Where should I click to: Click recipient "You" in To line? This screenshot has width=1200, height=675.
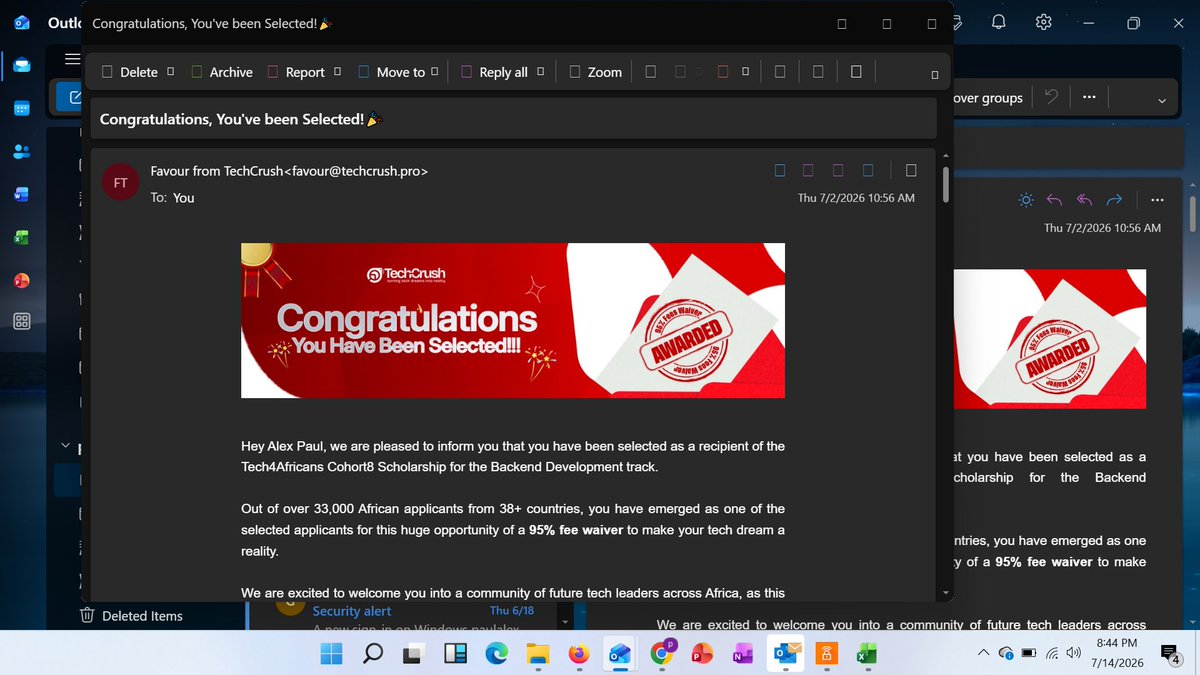(x=184, y=198)
